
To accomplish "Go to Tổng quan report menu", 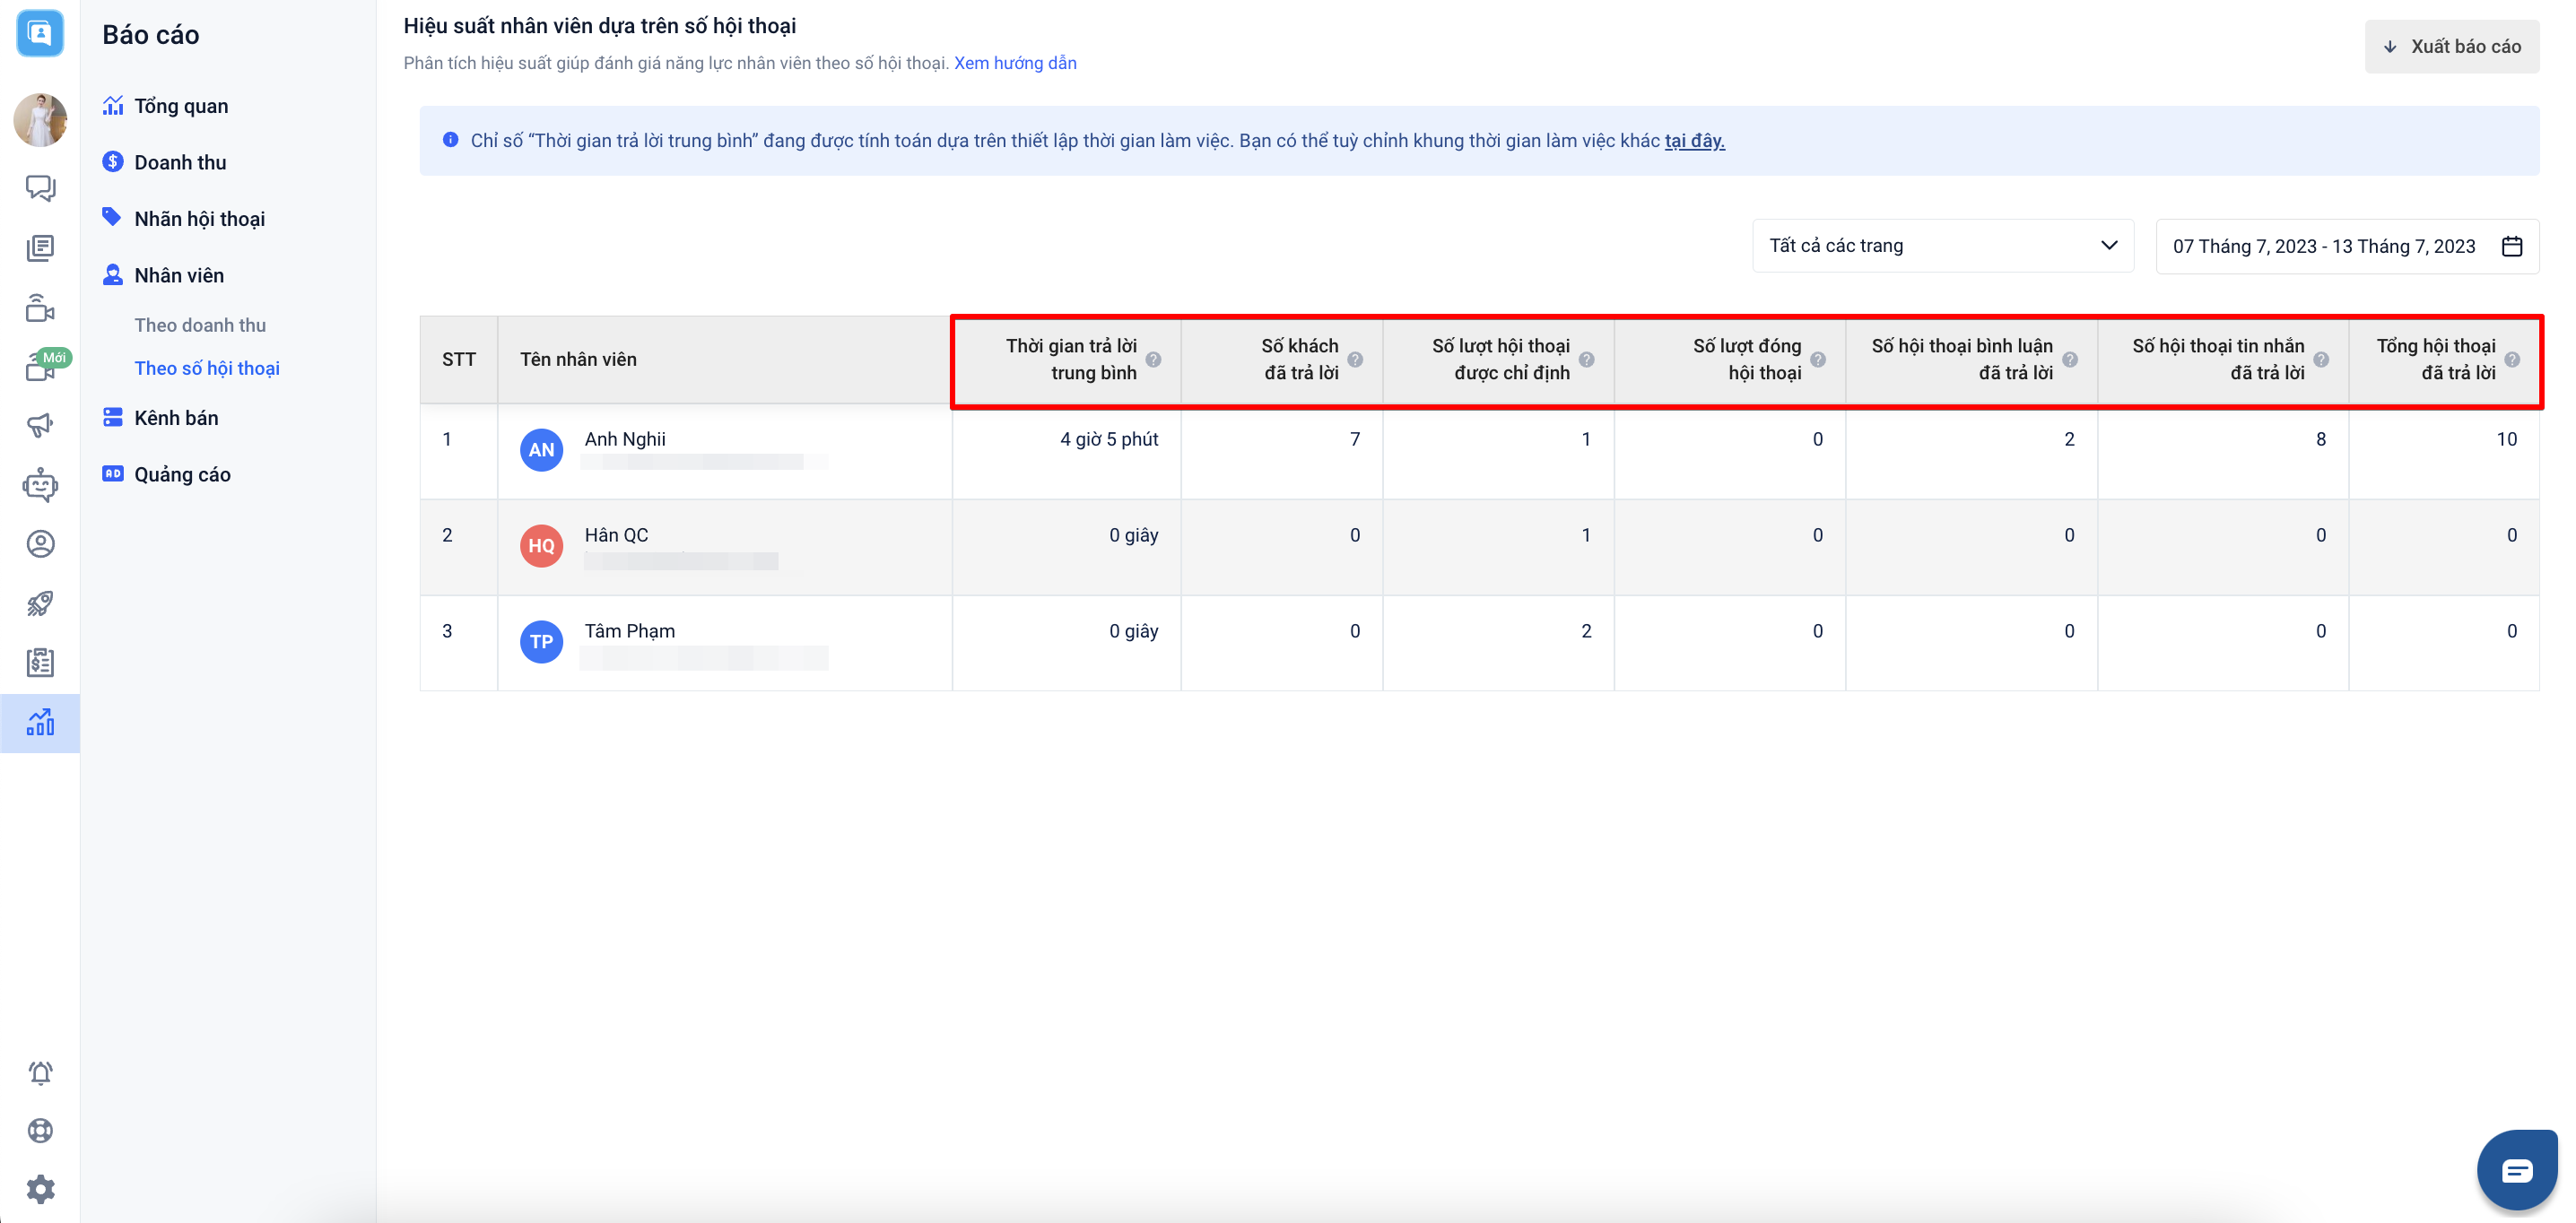I will 181,106.
